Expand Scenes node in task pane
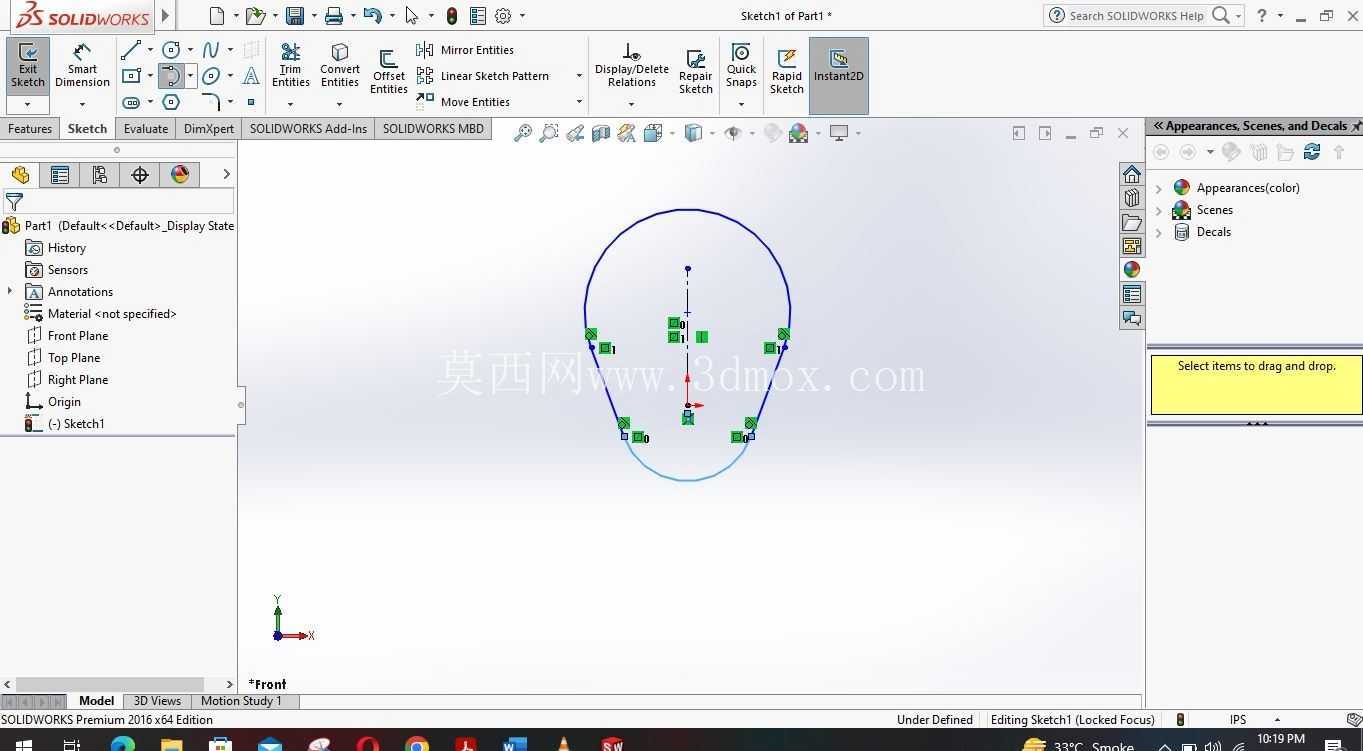 [1159, 210]
